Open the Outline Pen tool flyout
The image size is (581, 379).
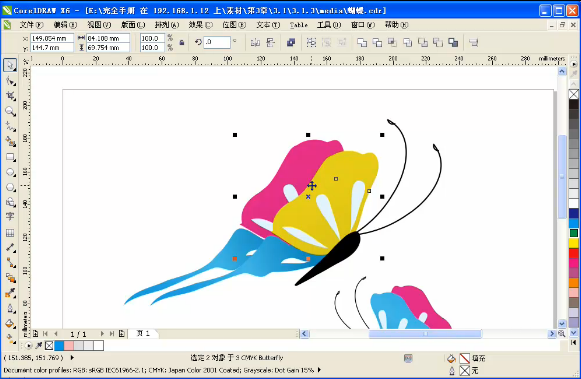point(10,309)
